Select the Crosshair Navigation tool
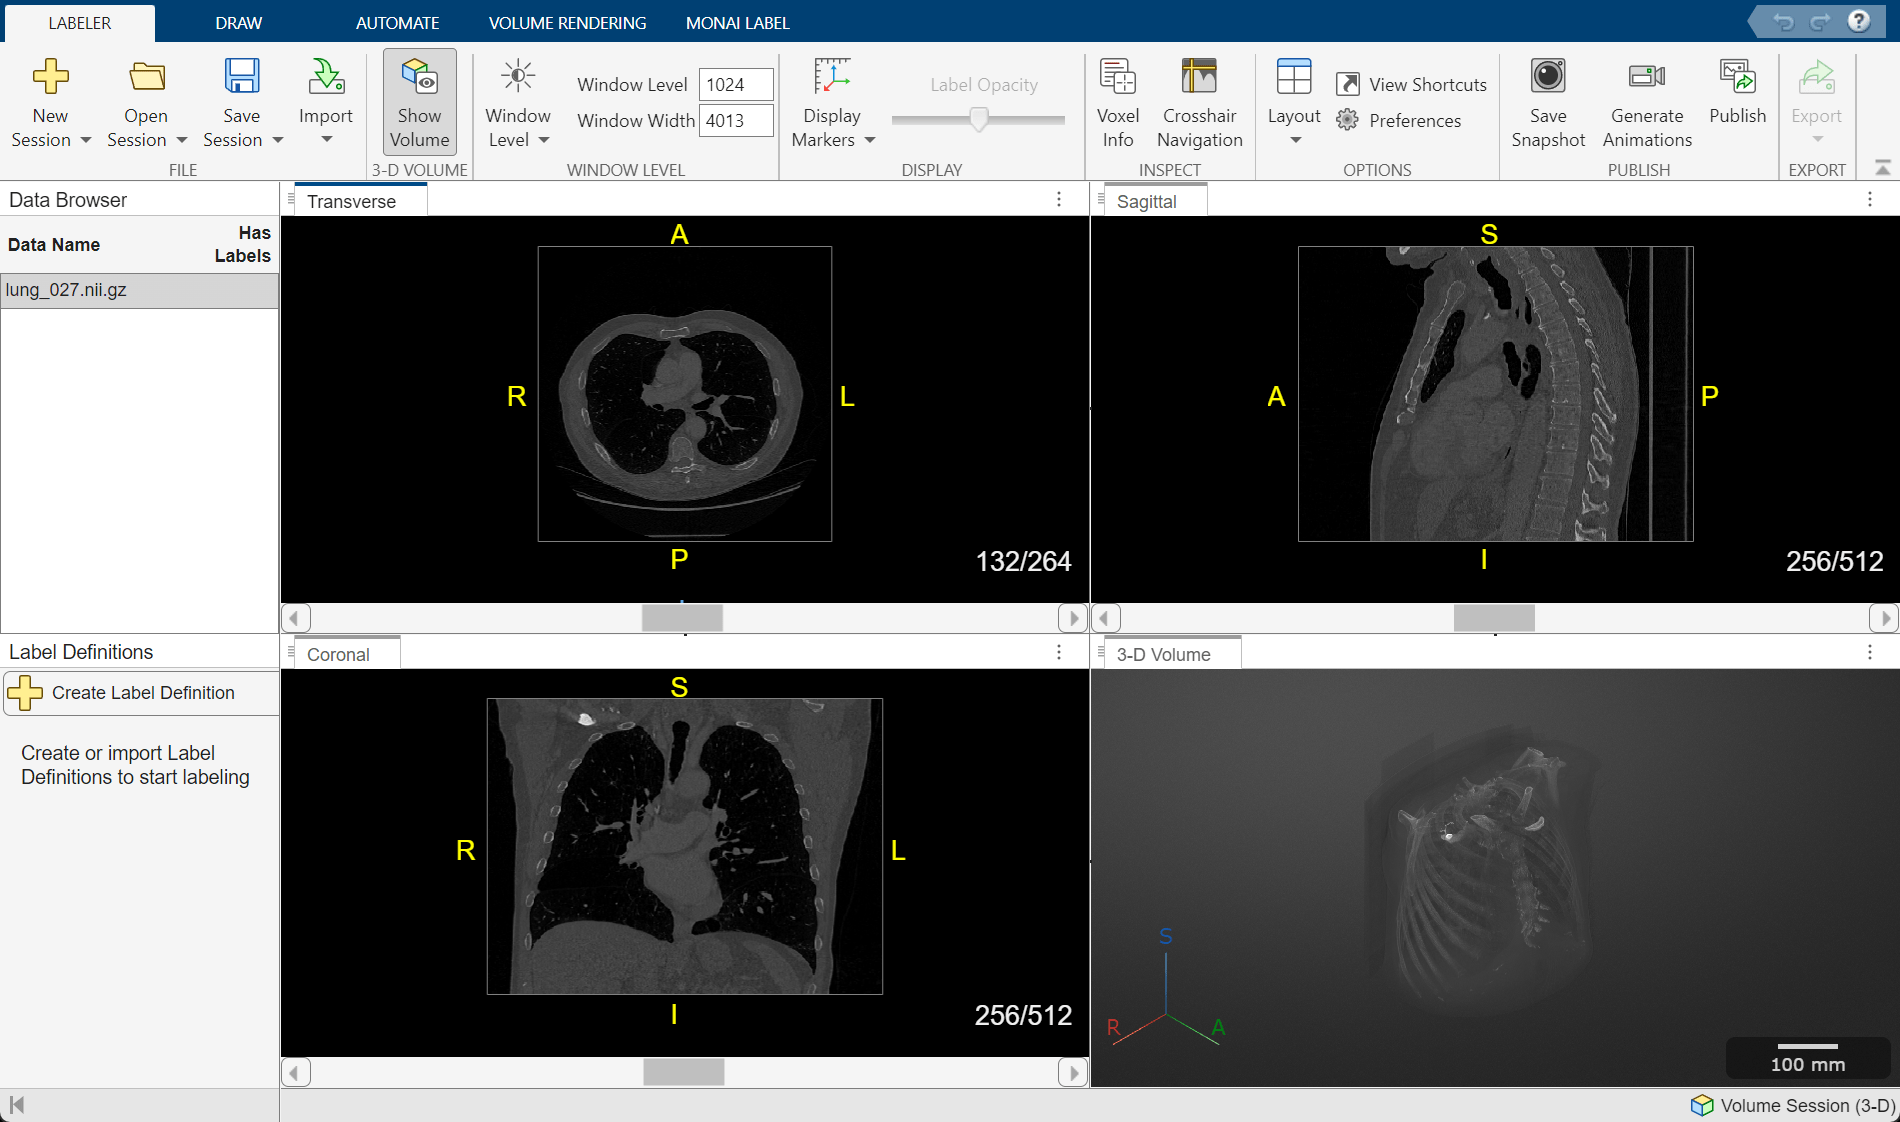 coord(1199,100)
